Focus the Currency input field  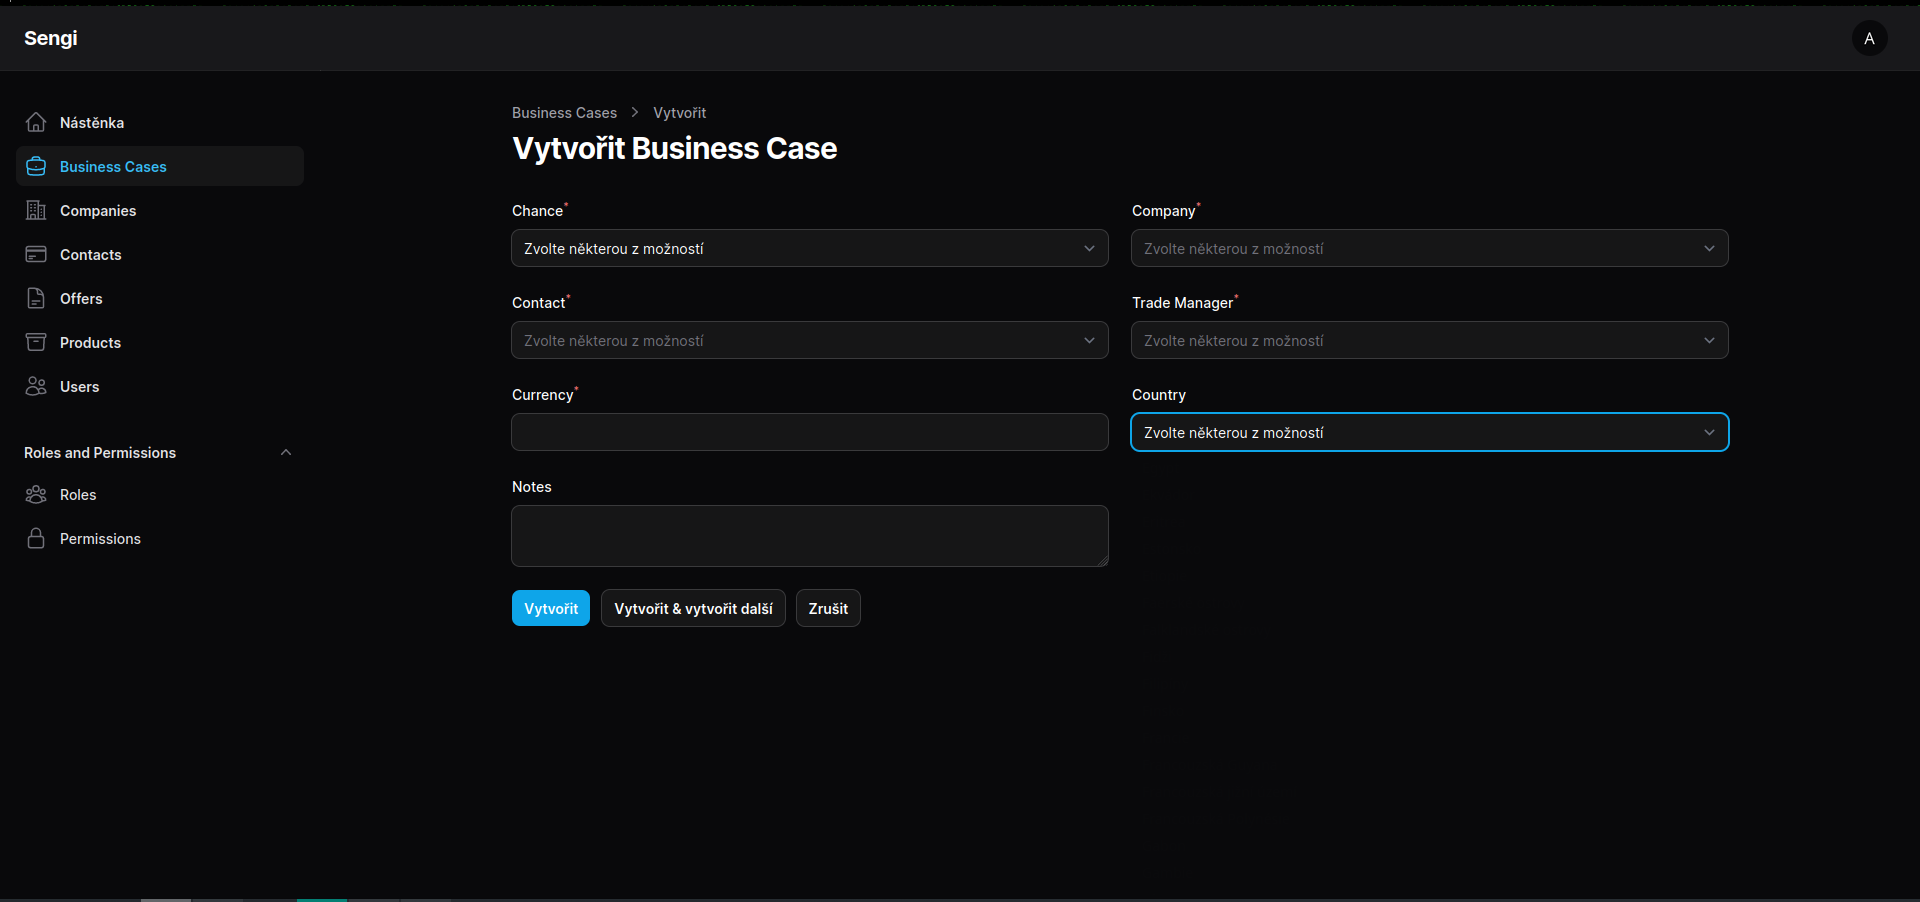coord(810,432)
